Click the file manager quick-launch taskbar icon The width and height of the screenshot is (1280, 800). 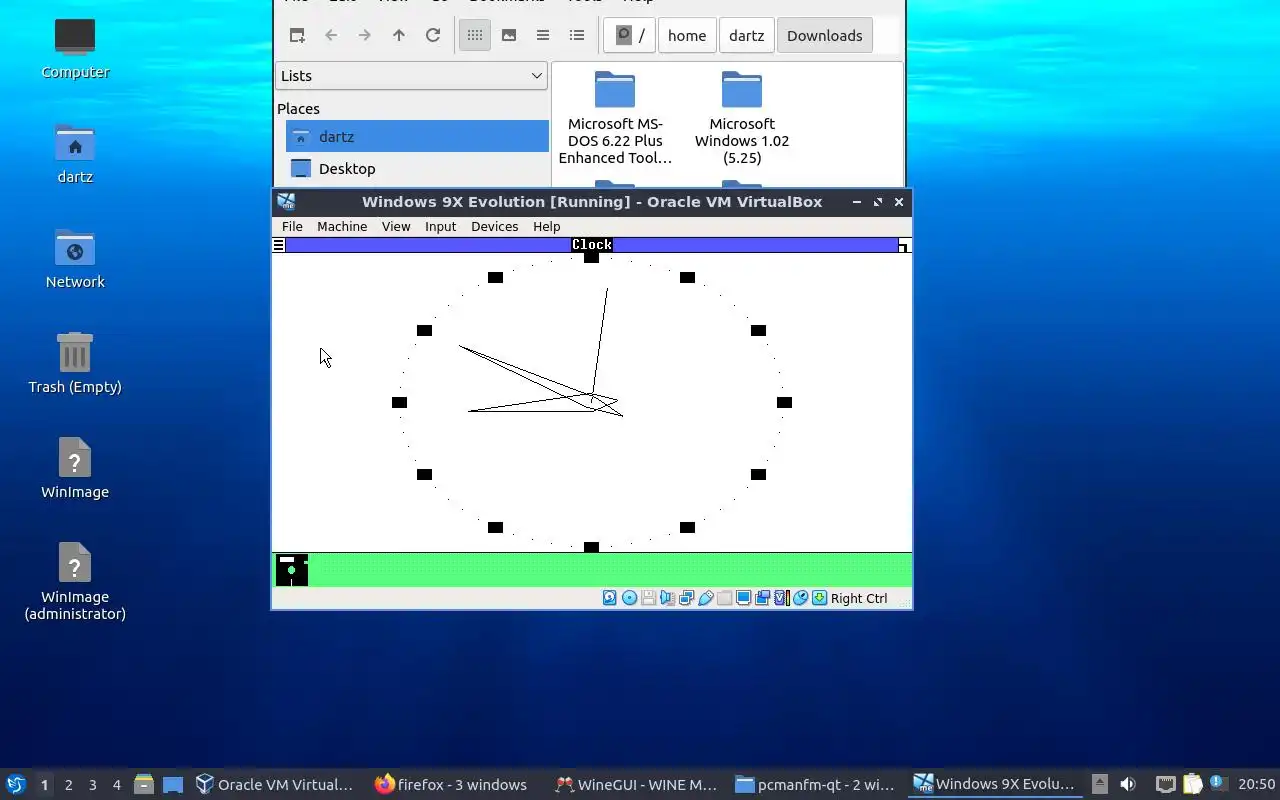(144, 784)
